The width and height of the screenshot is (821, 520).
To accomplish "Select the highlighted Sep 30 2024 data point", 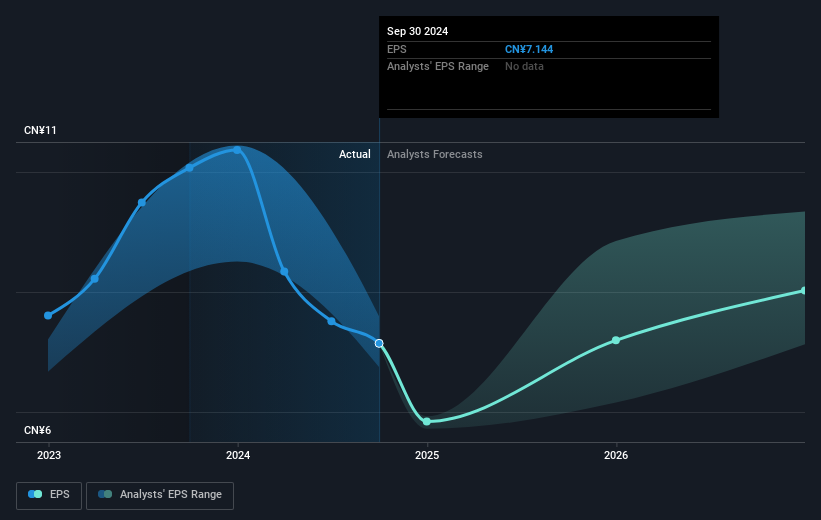I will click(x=379, y=344).
